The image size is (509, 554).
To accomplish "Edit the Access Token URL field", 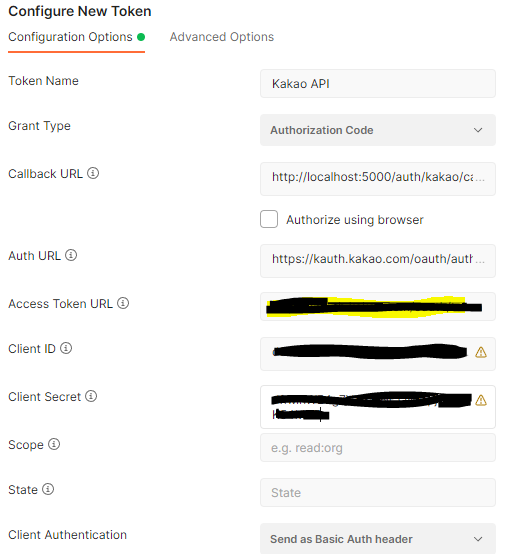I will pos(378,306).
